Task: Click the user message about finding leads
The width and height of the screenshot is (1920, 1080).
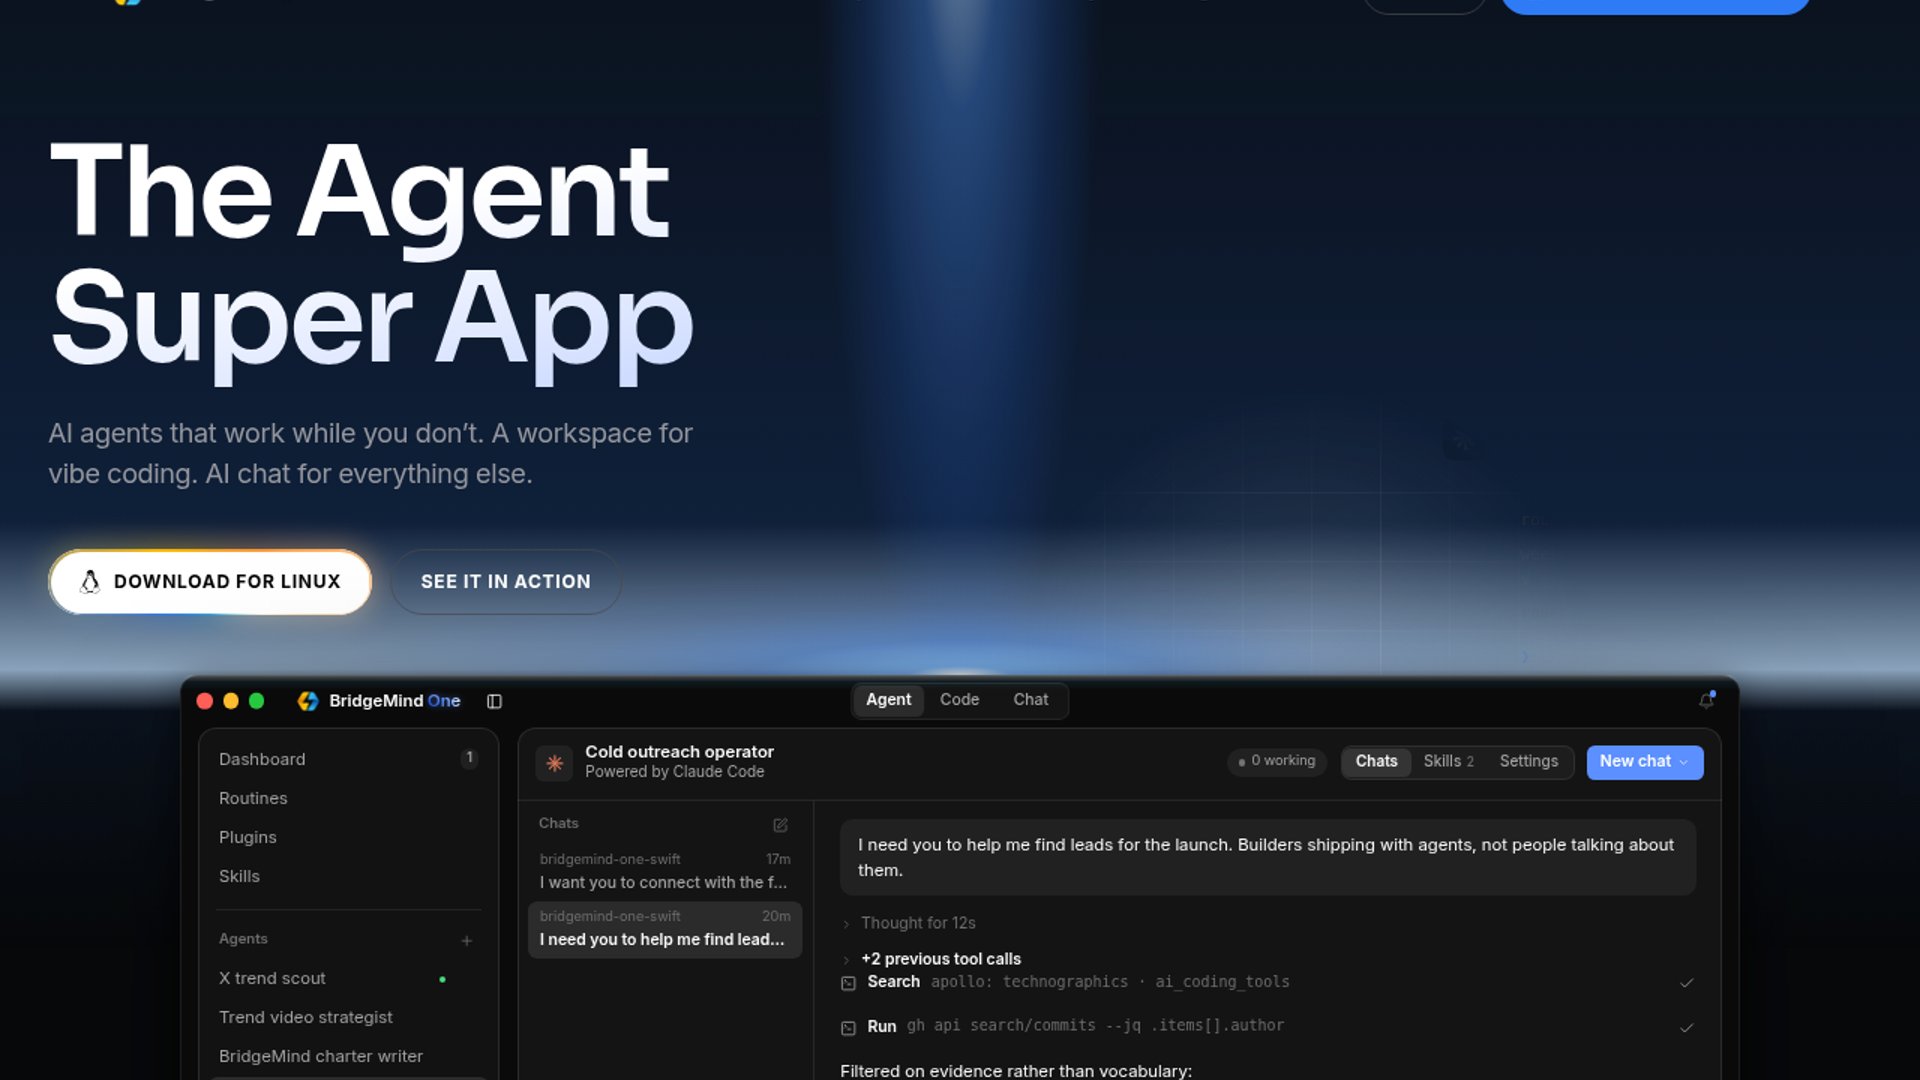Action: click(1268, 858)
